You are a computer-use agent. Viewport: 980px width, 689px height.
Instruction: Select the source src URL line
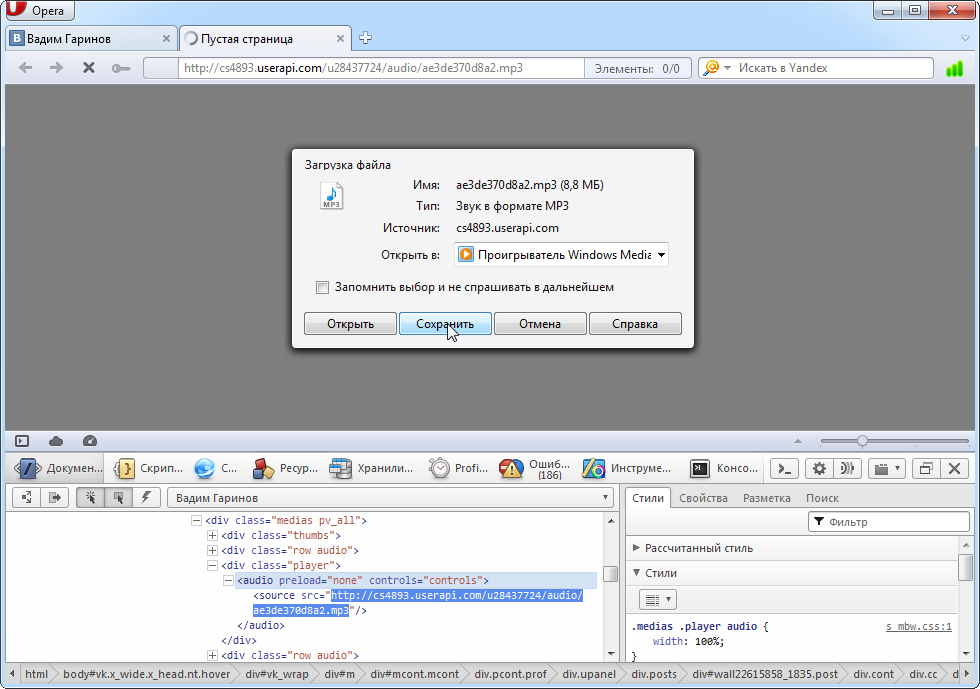click(418, 603)
